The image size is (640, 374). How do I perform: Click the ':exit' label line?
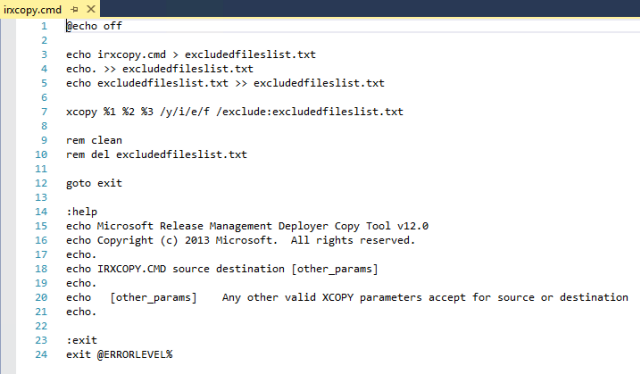pos(82,341)
